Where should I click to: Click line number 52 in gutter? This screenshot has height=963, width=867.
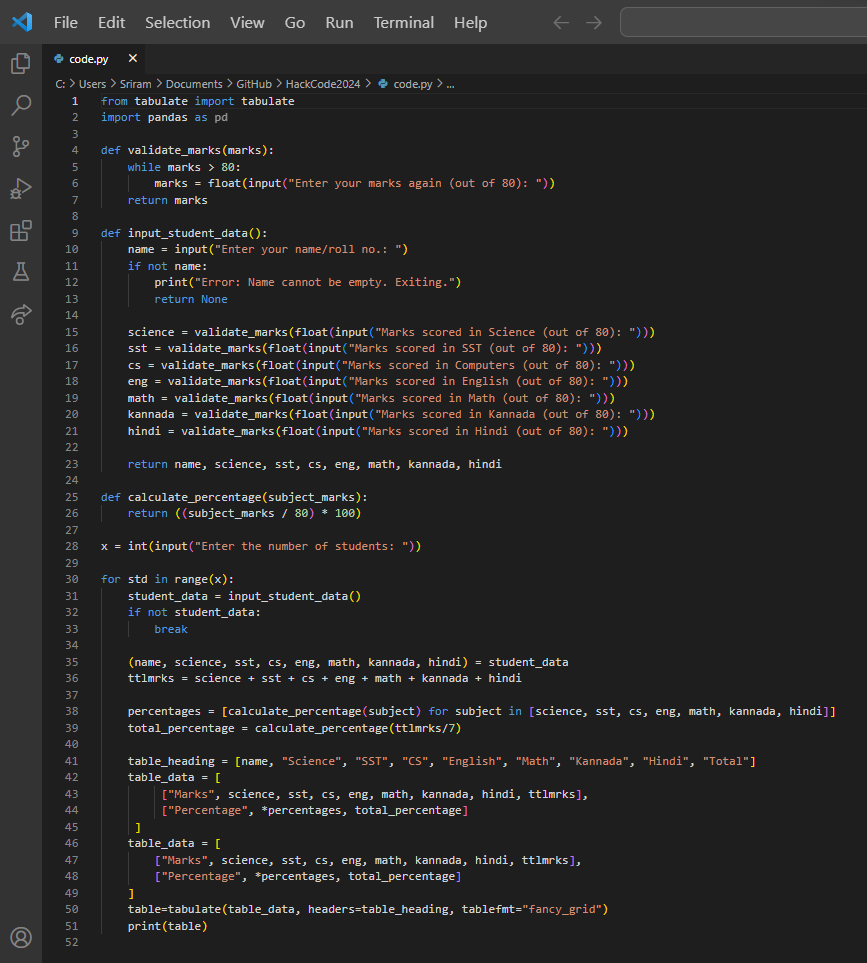tap(72, 942)
